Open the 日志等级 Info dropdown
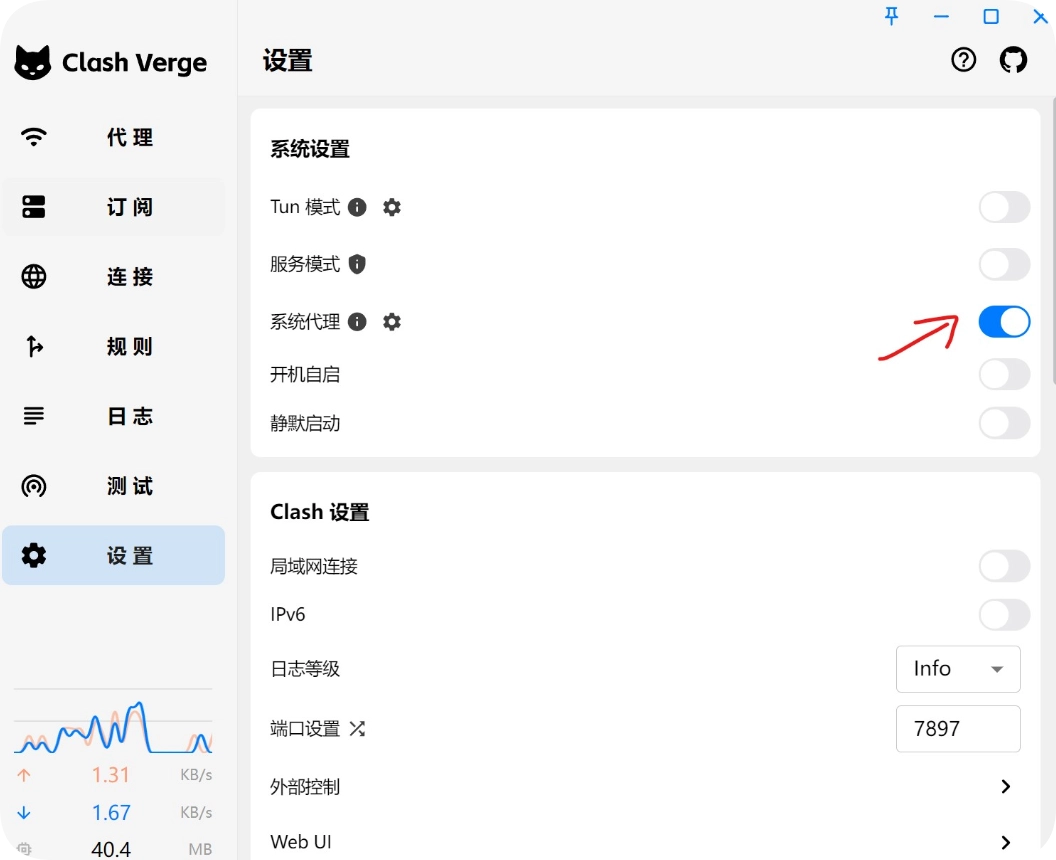Image resolution: width=1056 pixels, height=860 pixels. 957,669
